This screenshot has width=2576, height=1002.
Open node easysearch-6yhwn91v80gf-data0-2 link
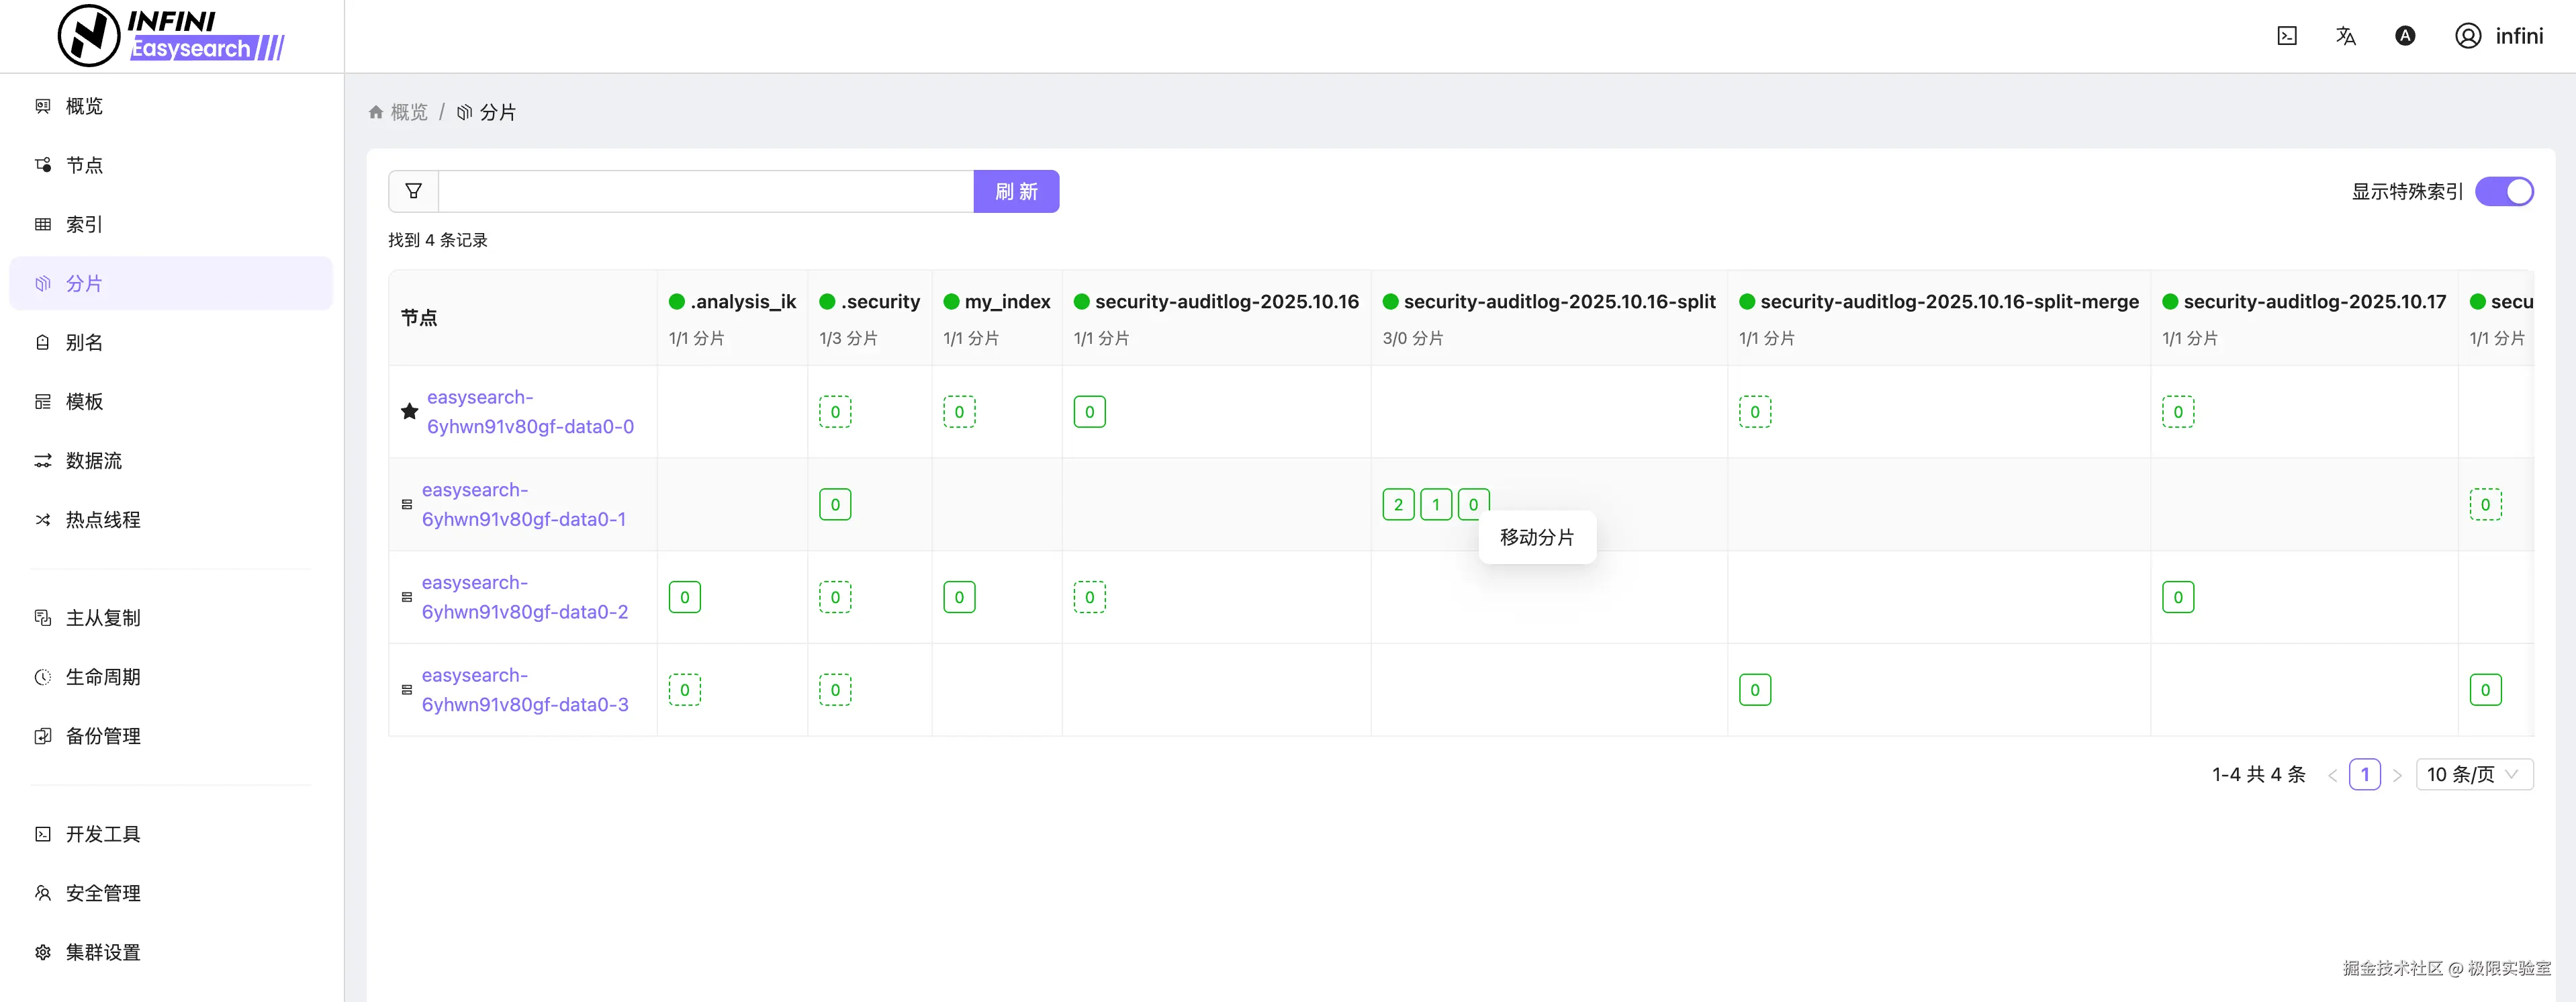[524, 597]
